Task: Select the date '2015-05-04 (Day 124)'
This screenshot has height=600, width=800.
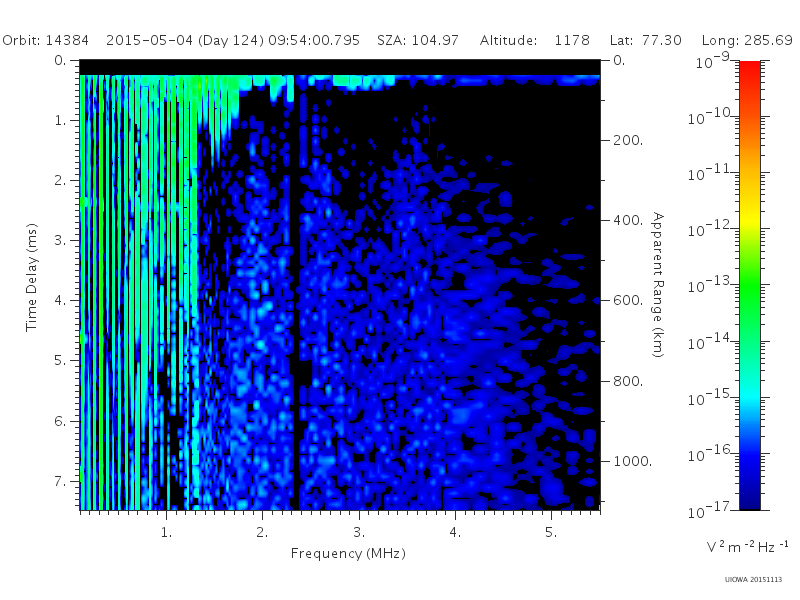Action: point(185,41)
